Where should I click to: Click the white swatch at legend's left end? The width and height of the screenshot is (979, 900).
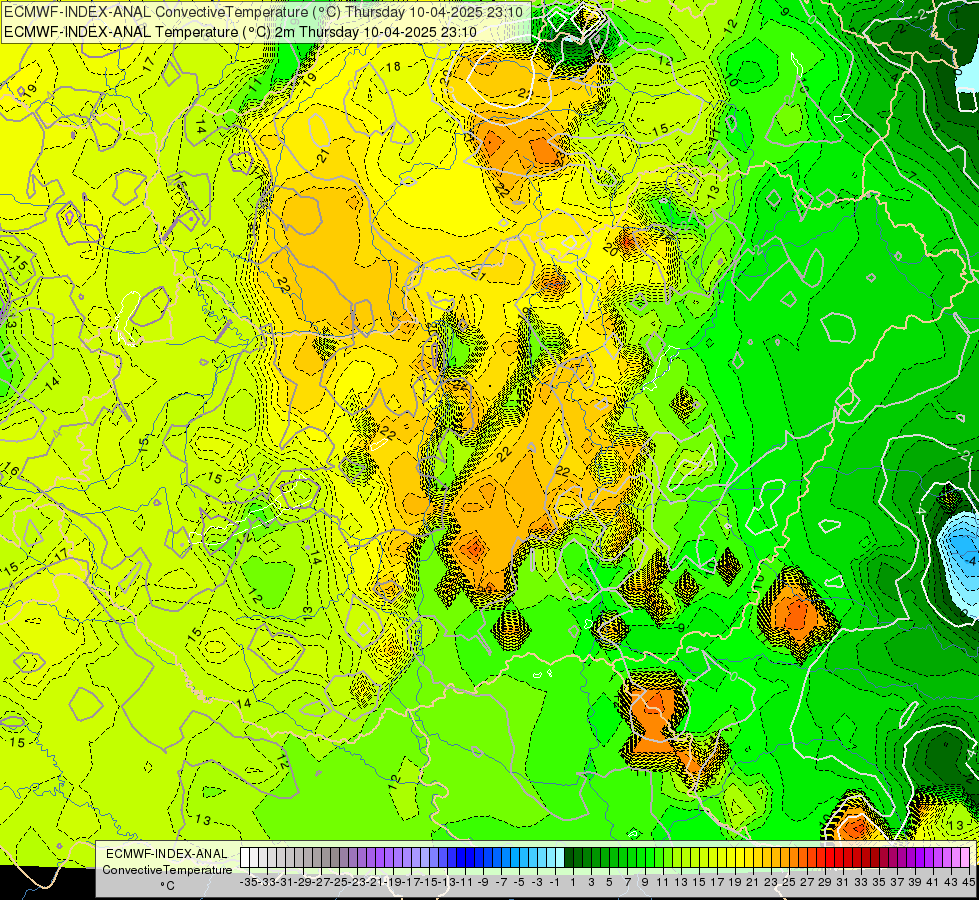coord(244,858)
